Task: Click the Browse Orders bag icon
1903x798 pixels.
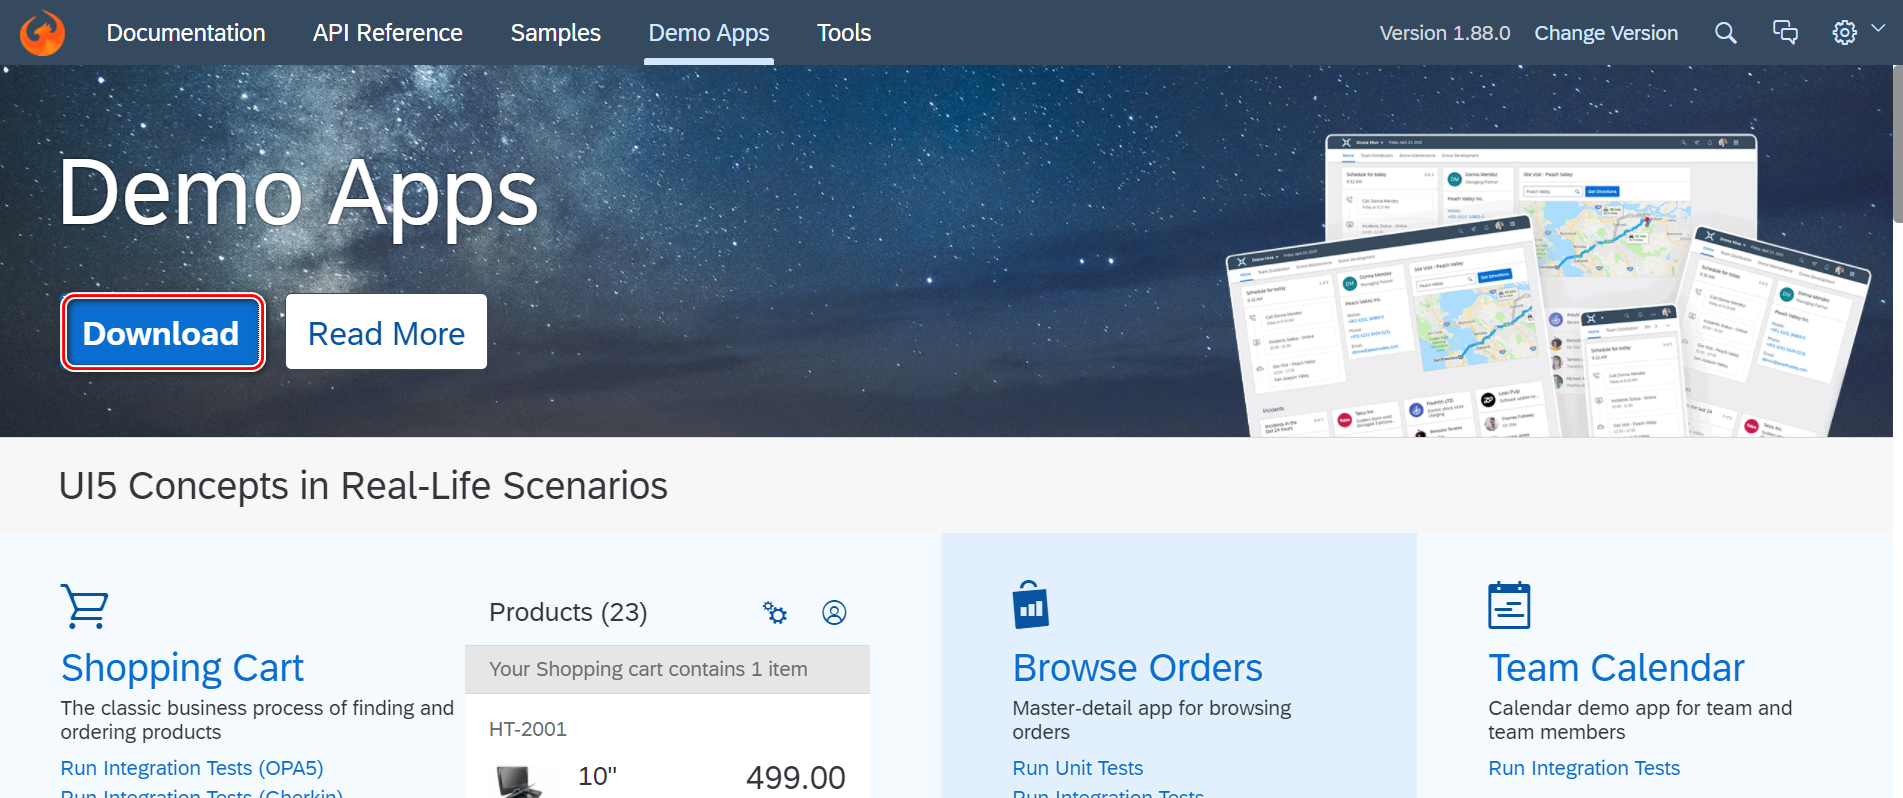Action: coord(1030,605)
